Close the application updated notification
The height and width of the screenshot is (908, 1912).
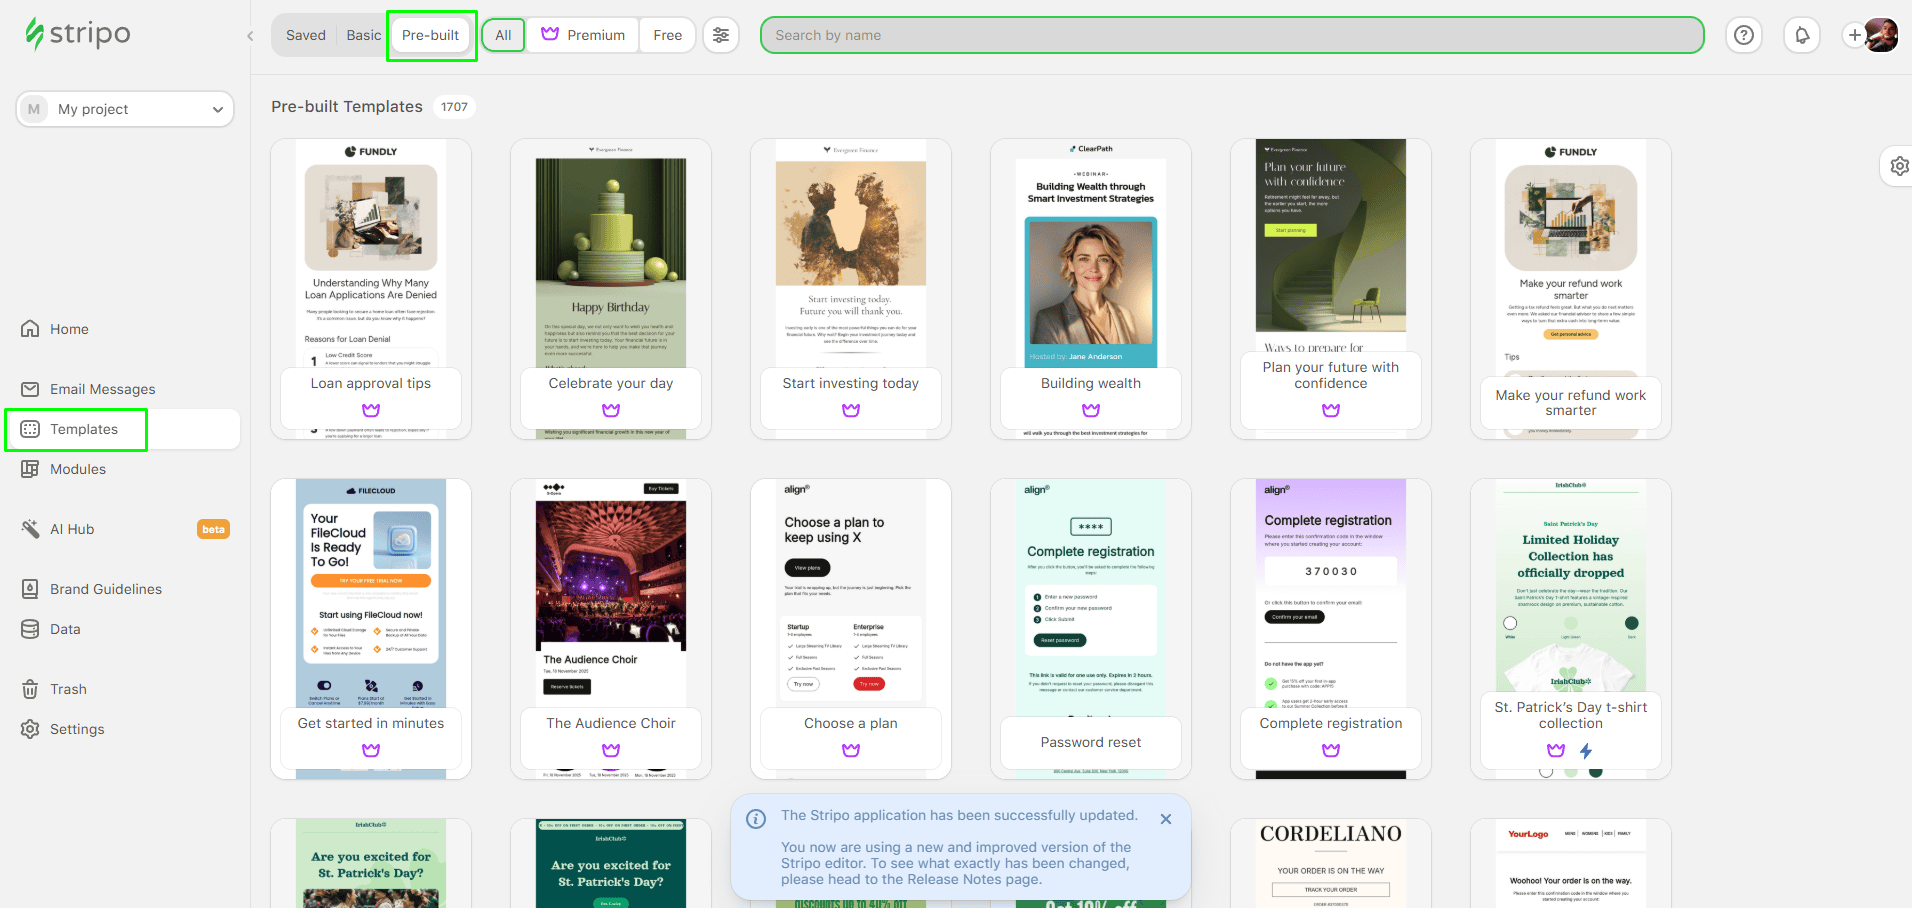pyautogui.click(x=1166, y=819)
